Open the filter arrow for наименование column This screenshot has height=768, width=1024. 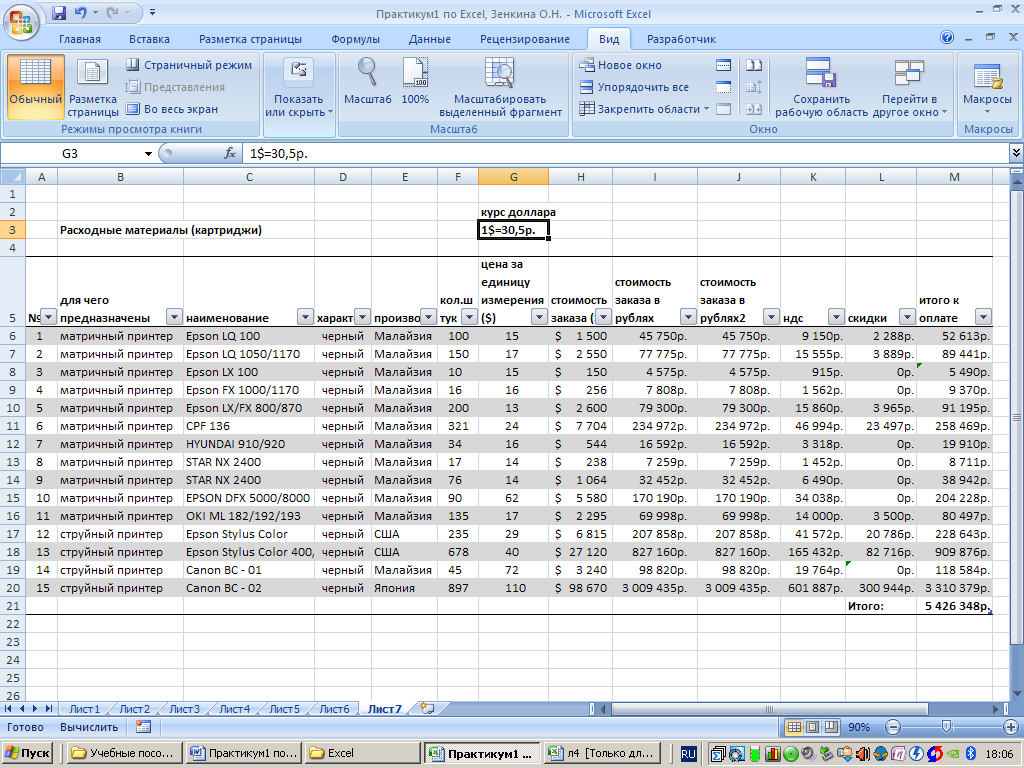click(x=305, y=317)
